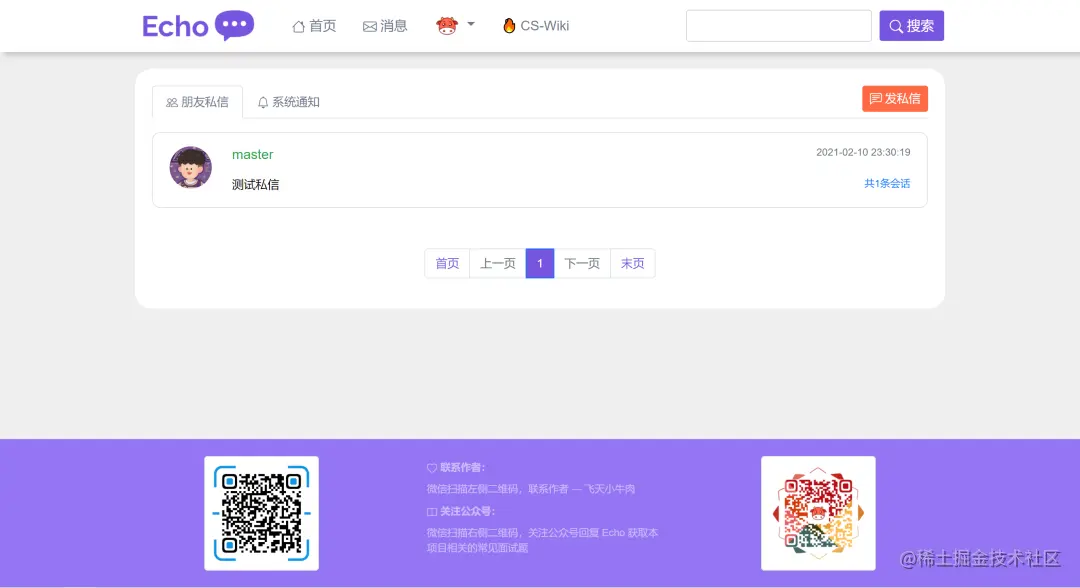Click the Echo speech bubble logo icon

point(234,25)
